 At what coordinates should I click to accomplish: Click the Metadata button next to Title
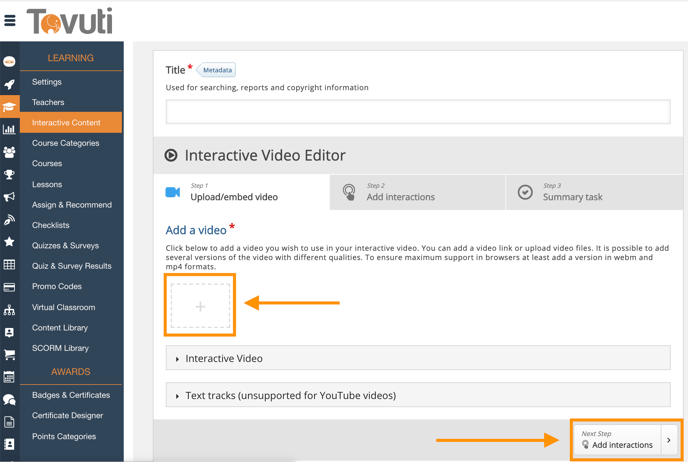[x=217, y=70]
